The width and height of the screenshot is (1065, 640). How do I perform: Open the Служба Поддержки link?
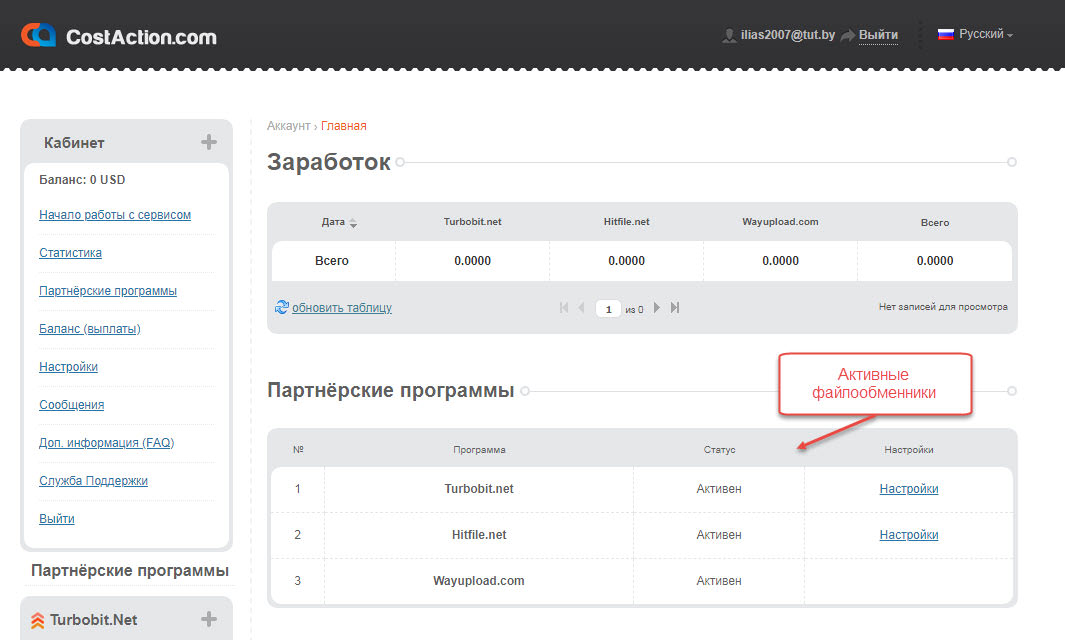tap(93, 481)
